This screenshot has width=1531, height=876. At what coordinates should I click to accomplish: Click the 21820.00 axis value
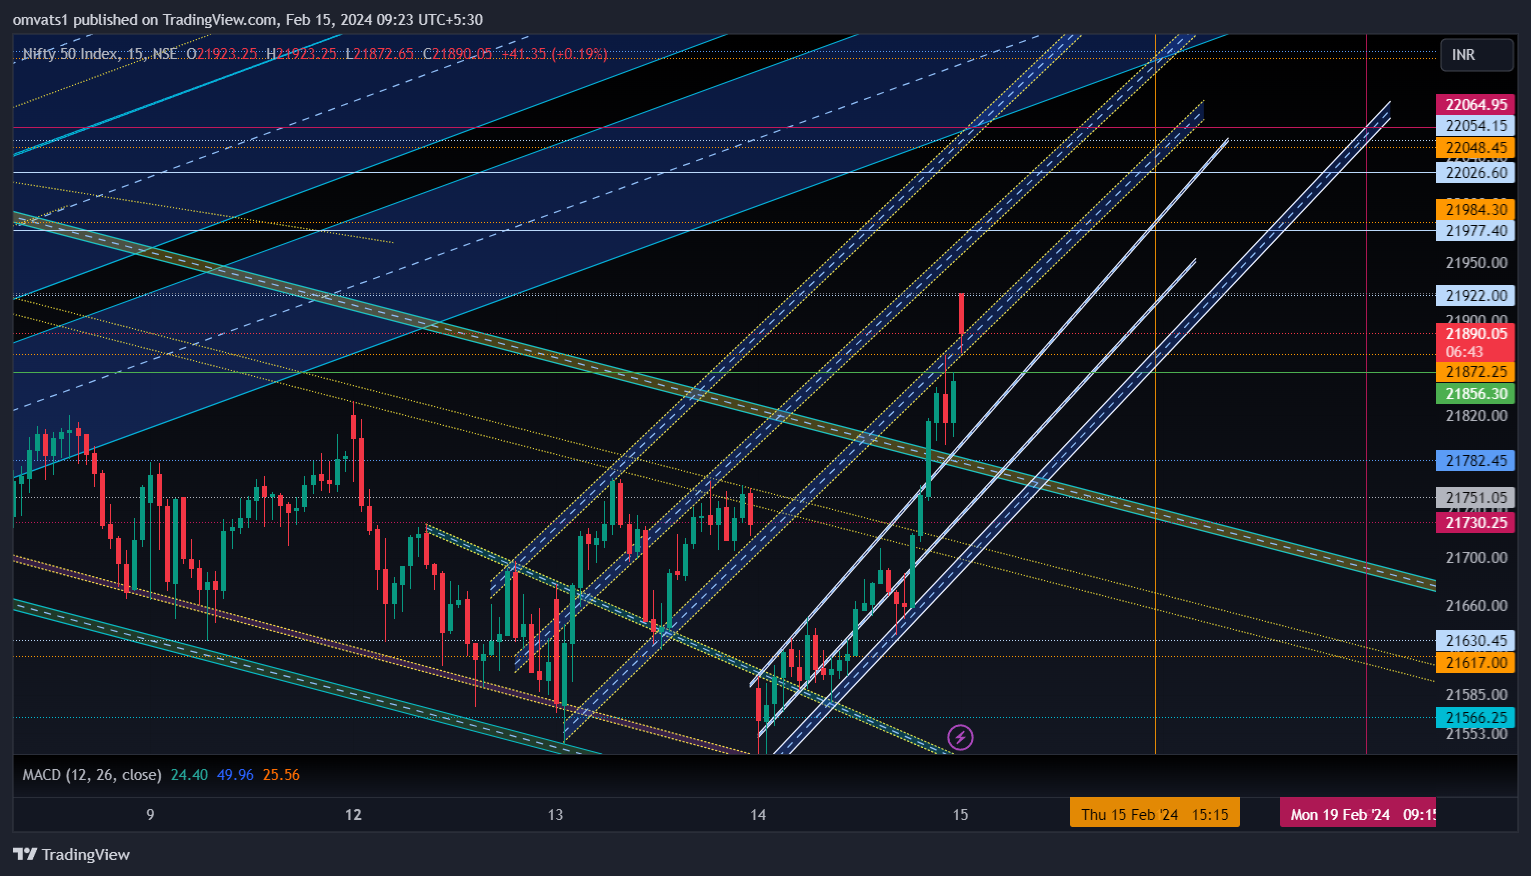[x=1476, y=416]
